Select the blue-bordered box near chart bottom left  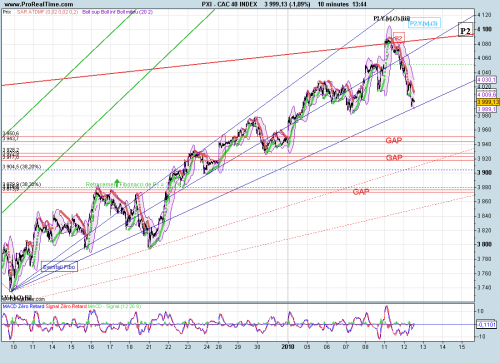click(60, 267)
